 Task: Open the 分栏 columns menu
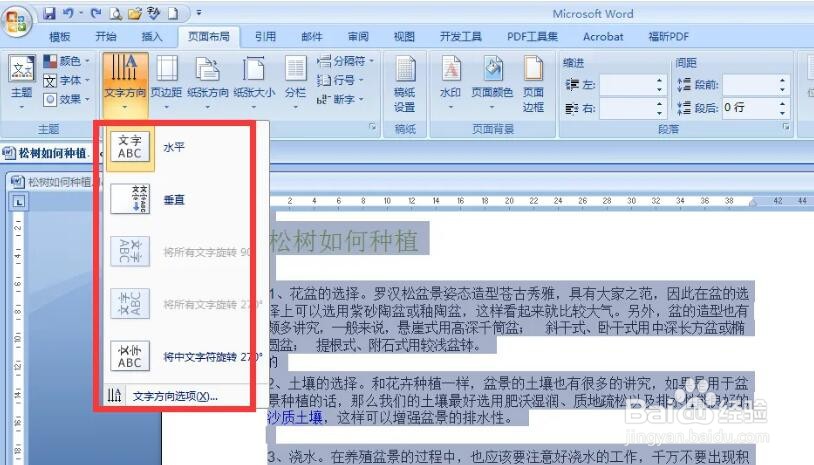pos(295,83)
